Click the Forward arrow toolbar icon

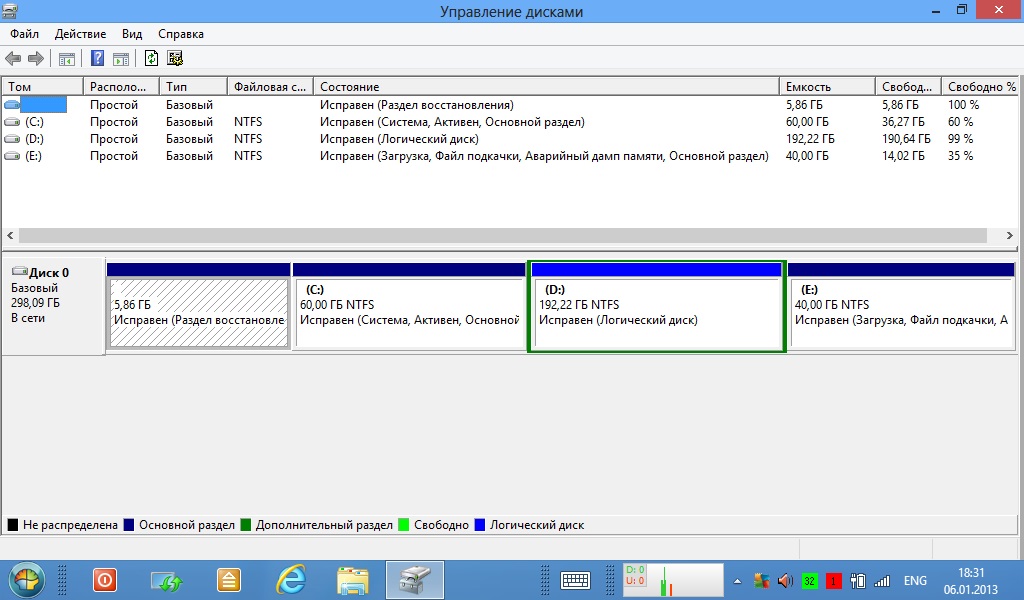point(36,59)
